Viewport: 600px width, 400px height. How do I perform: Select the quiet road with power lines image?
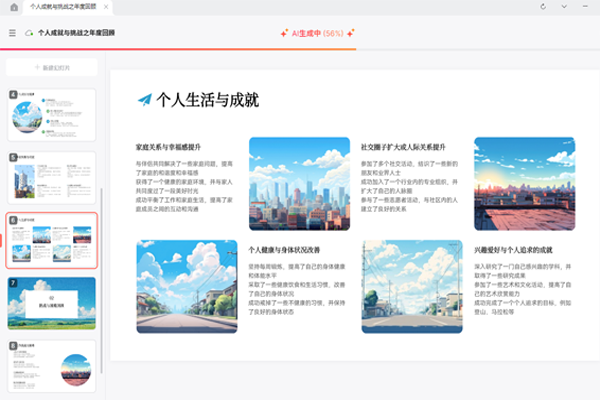pyautogui.click(x=412, y=287)
